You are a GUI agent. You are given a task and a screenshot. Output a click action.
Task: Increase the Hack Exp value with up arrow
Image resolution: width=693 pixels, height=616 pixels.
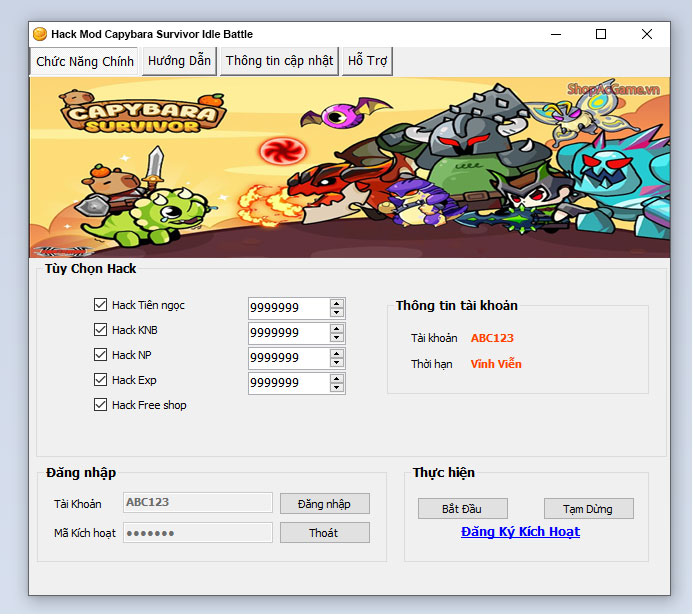pyautogui.click(x=336, y=379)
